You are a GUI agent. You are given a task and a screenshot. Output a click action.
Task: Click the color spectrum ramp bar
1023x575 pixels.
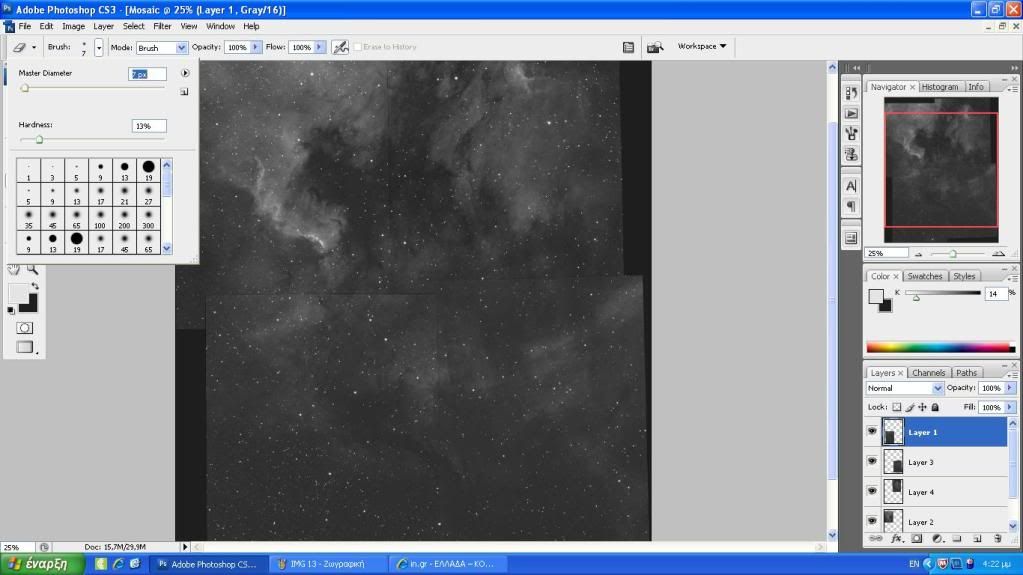coord(938,347)
